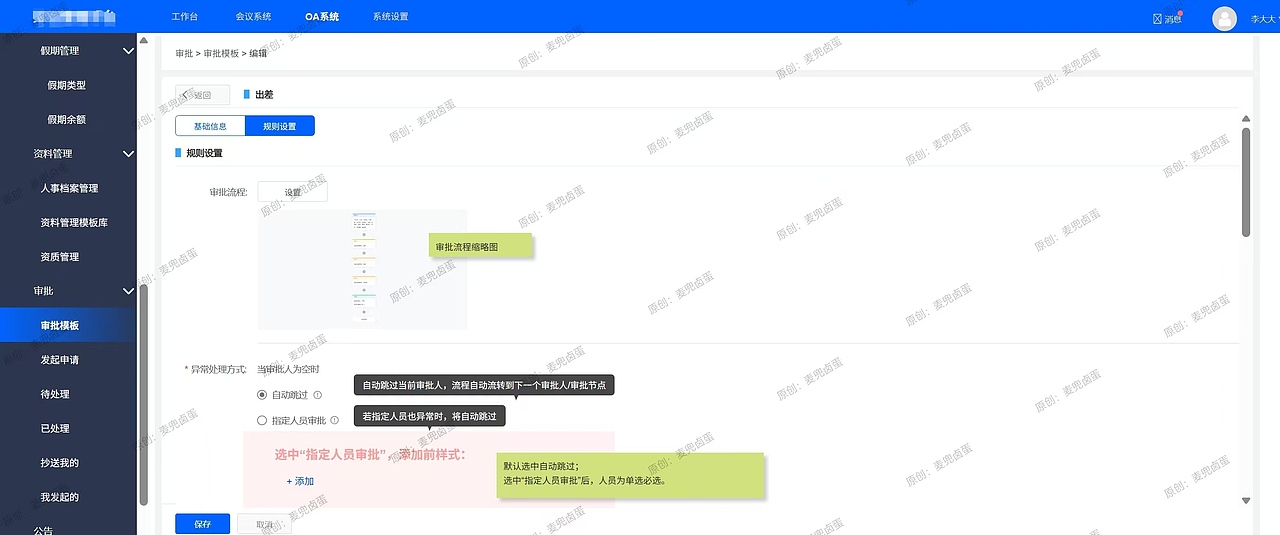Select the 指定人员审批 radio button
Image resolution: width=1280 pixels, height=535 pixels.
click(262, 420)
